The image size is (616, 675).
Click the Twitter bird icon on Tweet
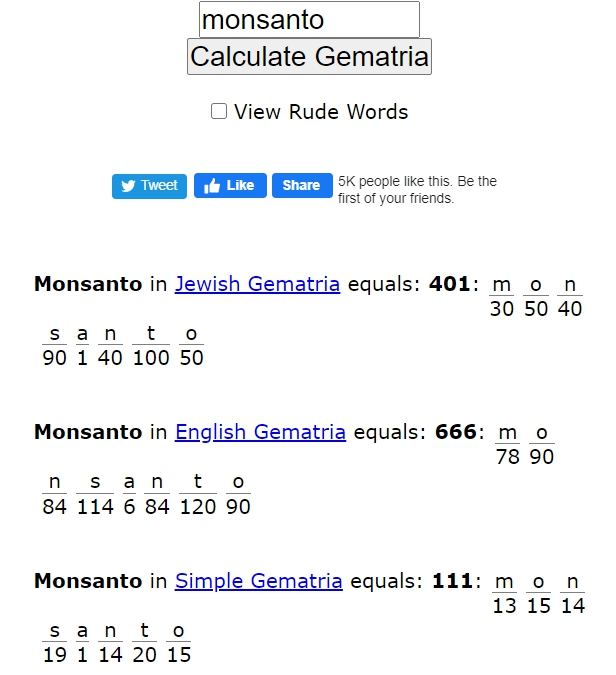pyautogui.click(x=128, y=186)
